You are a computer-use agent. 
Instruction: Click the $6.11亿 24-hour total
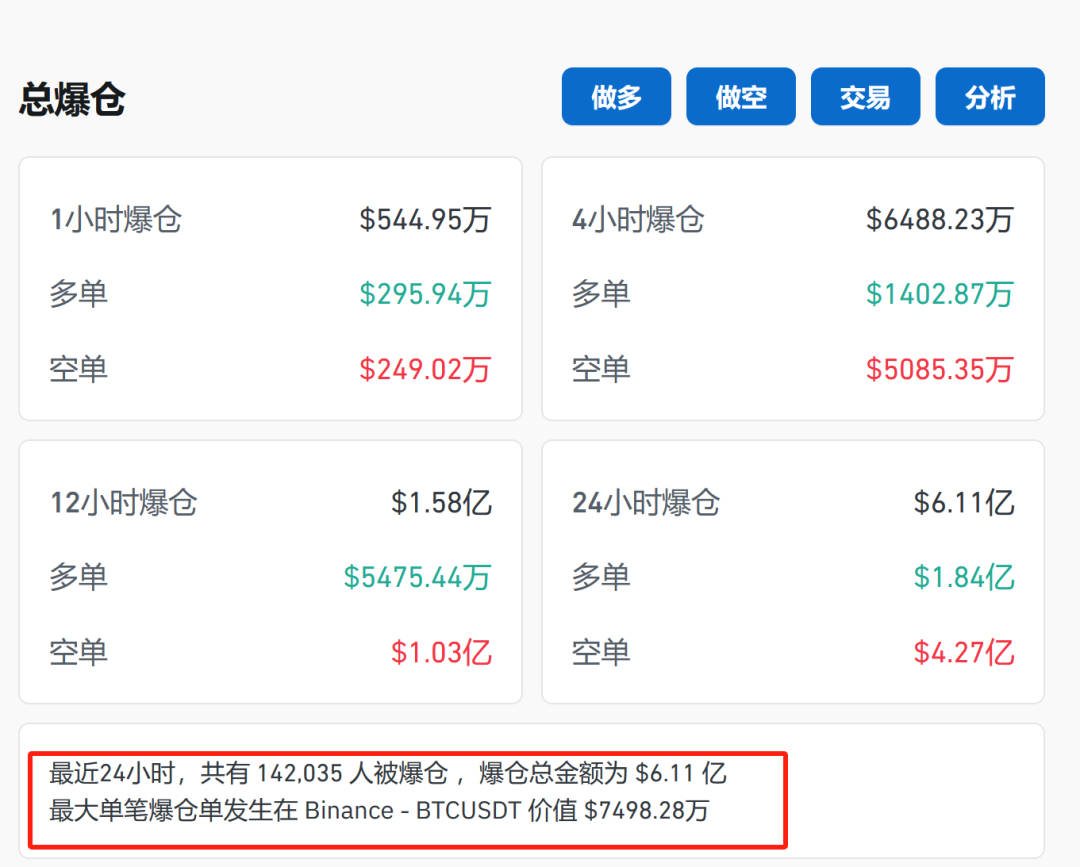[965, 503]
